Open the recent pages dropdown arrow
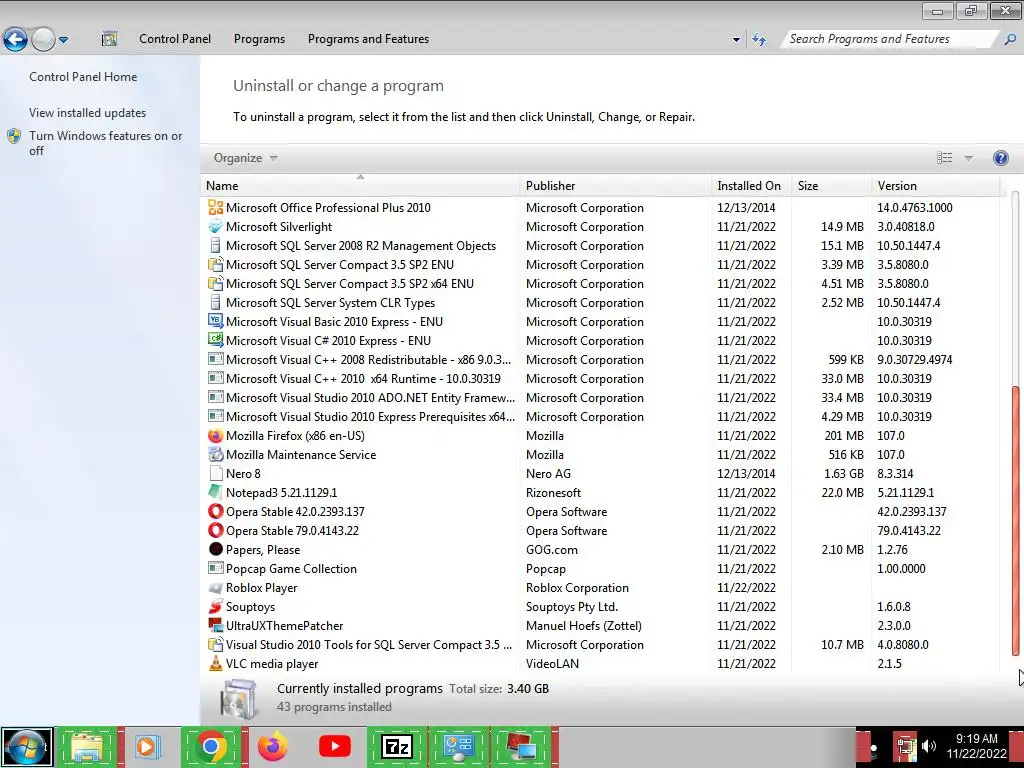 (x=63, y=40)
